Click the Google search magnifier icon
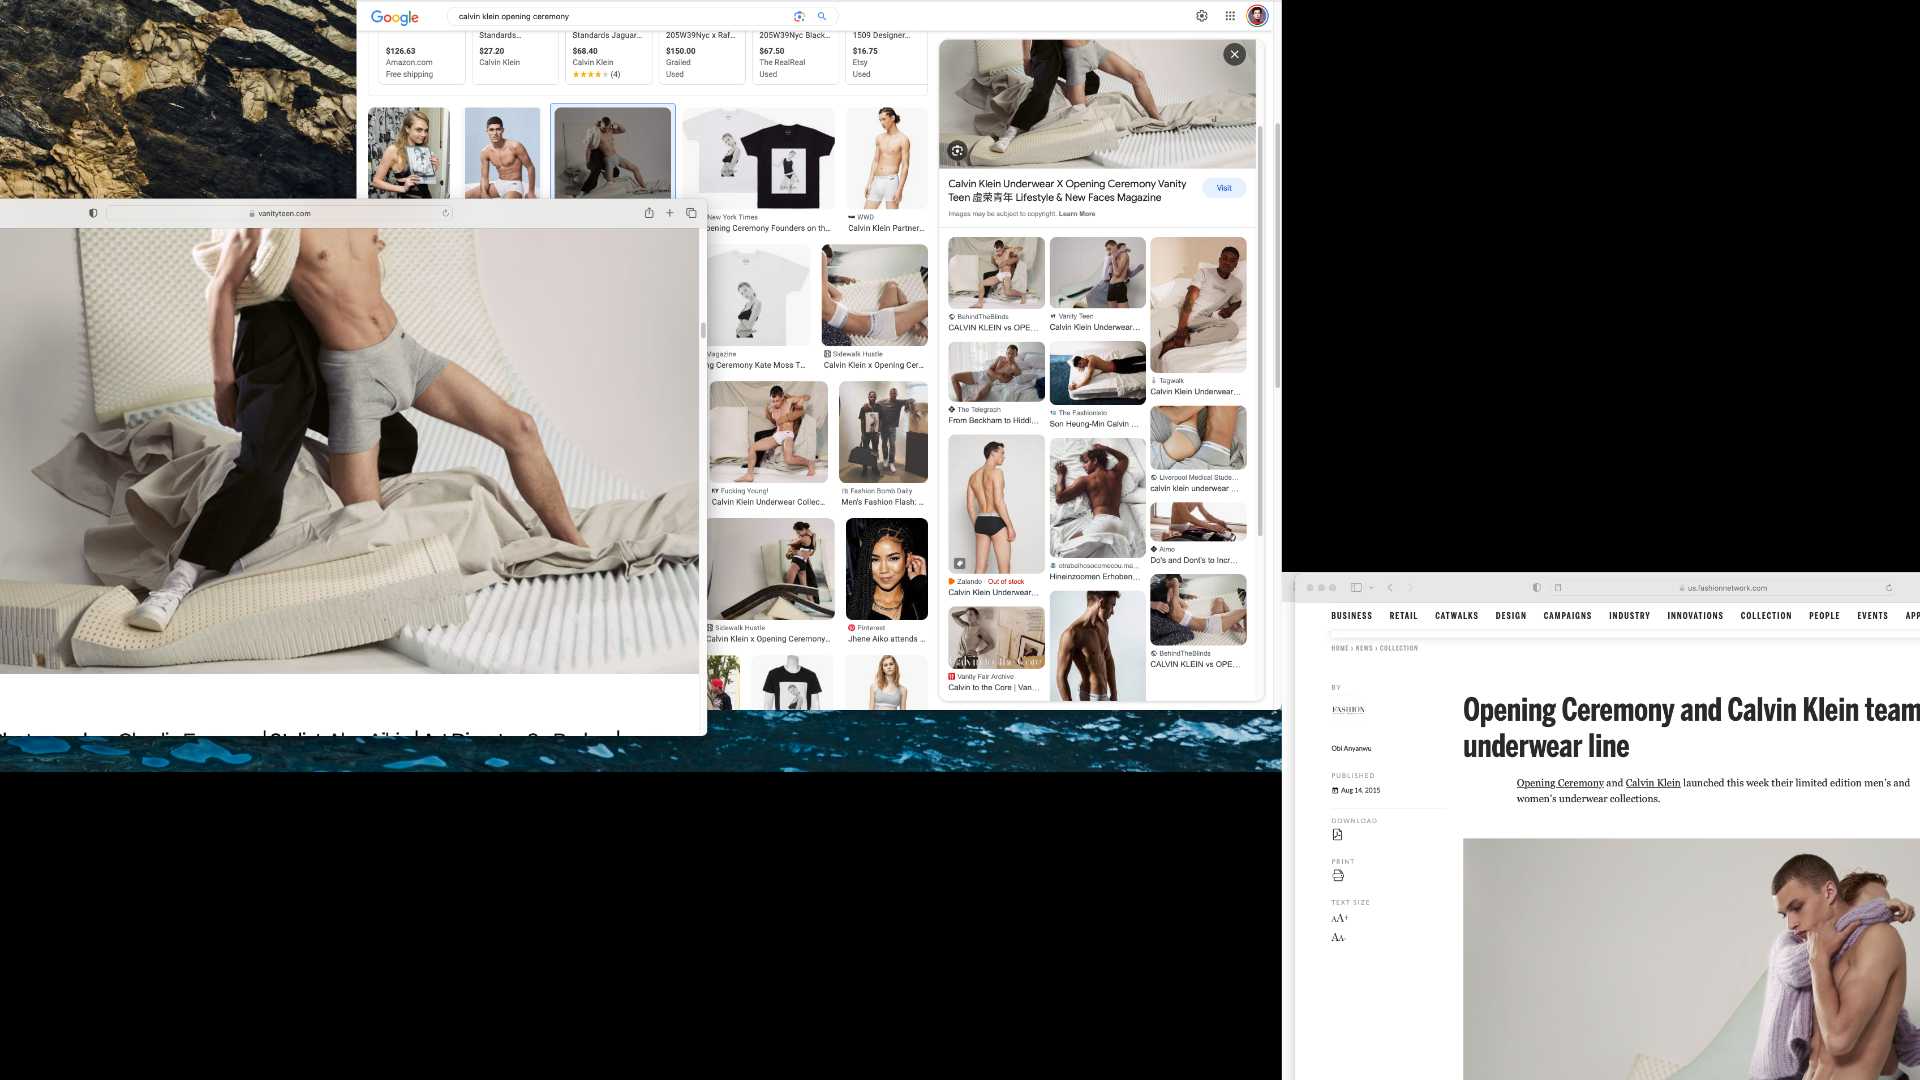 tap(822, 16)
